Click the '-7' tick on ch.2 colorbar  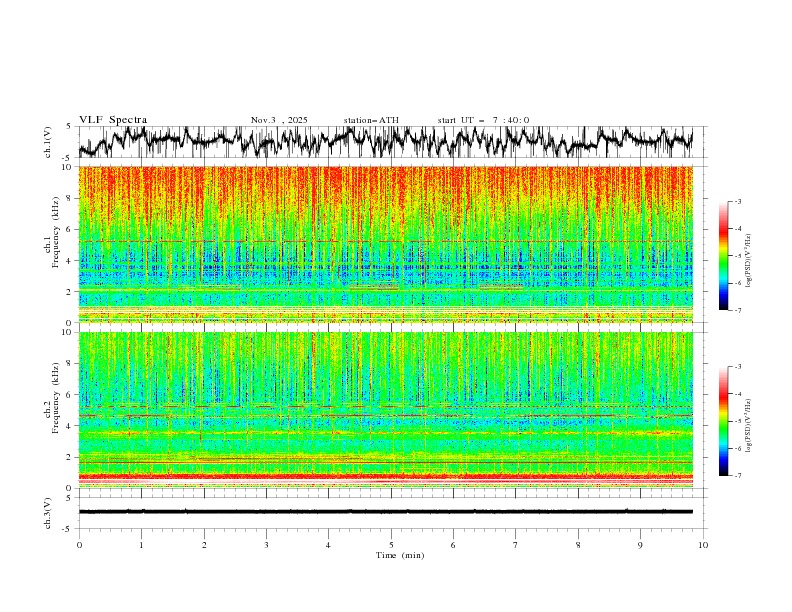pyautogui.click(x=738, y=476)
